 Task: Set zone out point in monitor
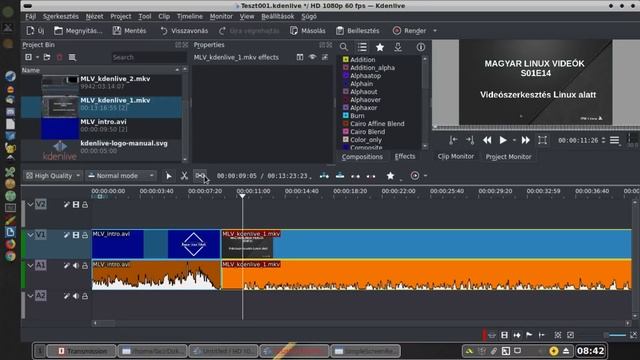pyautogui.click(x=470, y=140)
